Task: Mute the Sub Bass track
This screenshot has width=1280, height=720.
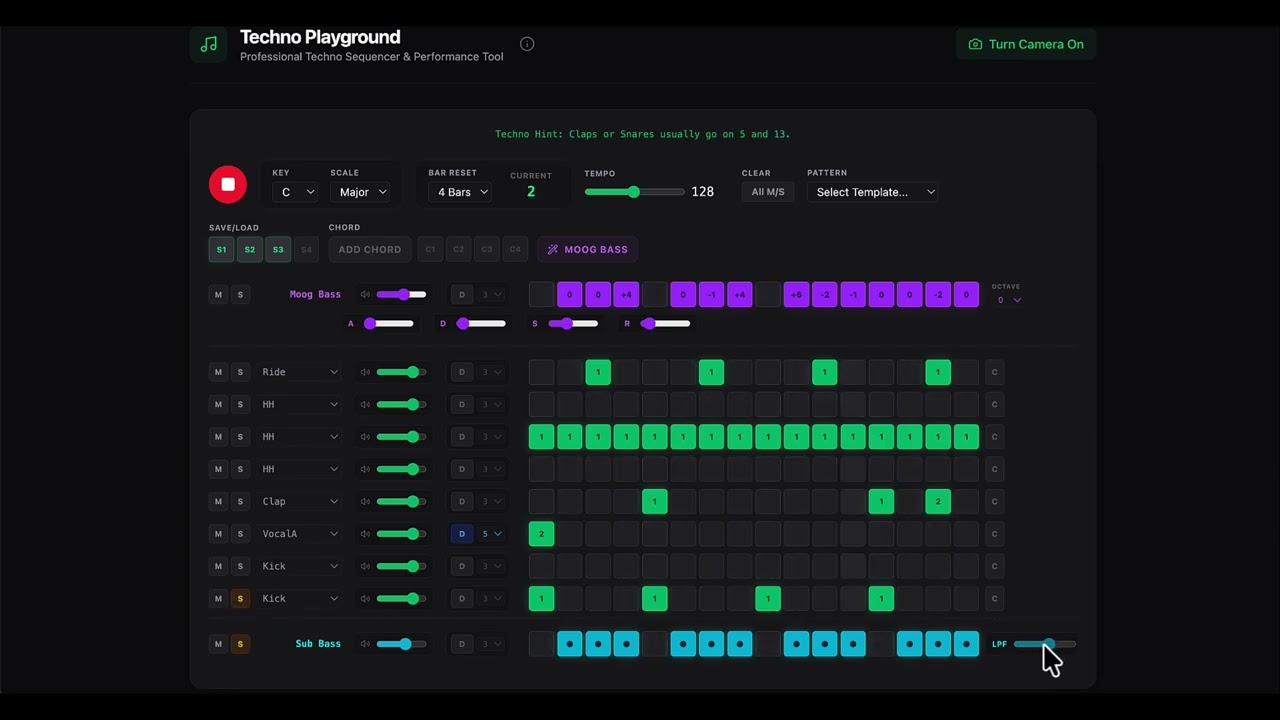Action: pos(218,644)
